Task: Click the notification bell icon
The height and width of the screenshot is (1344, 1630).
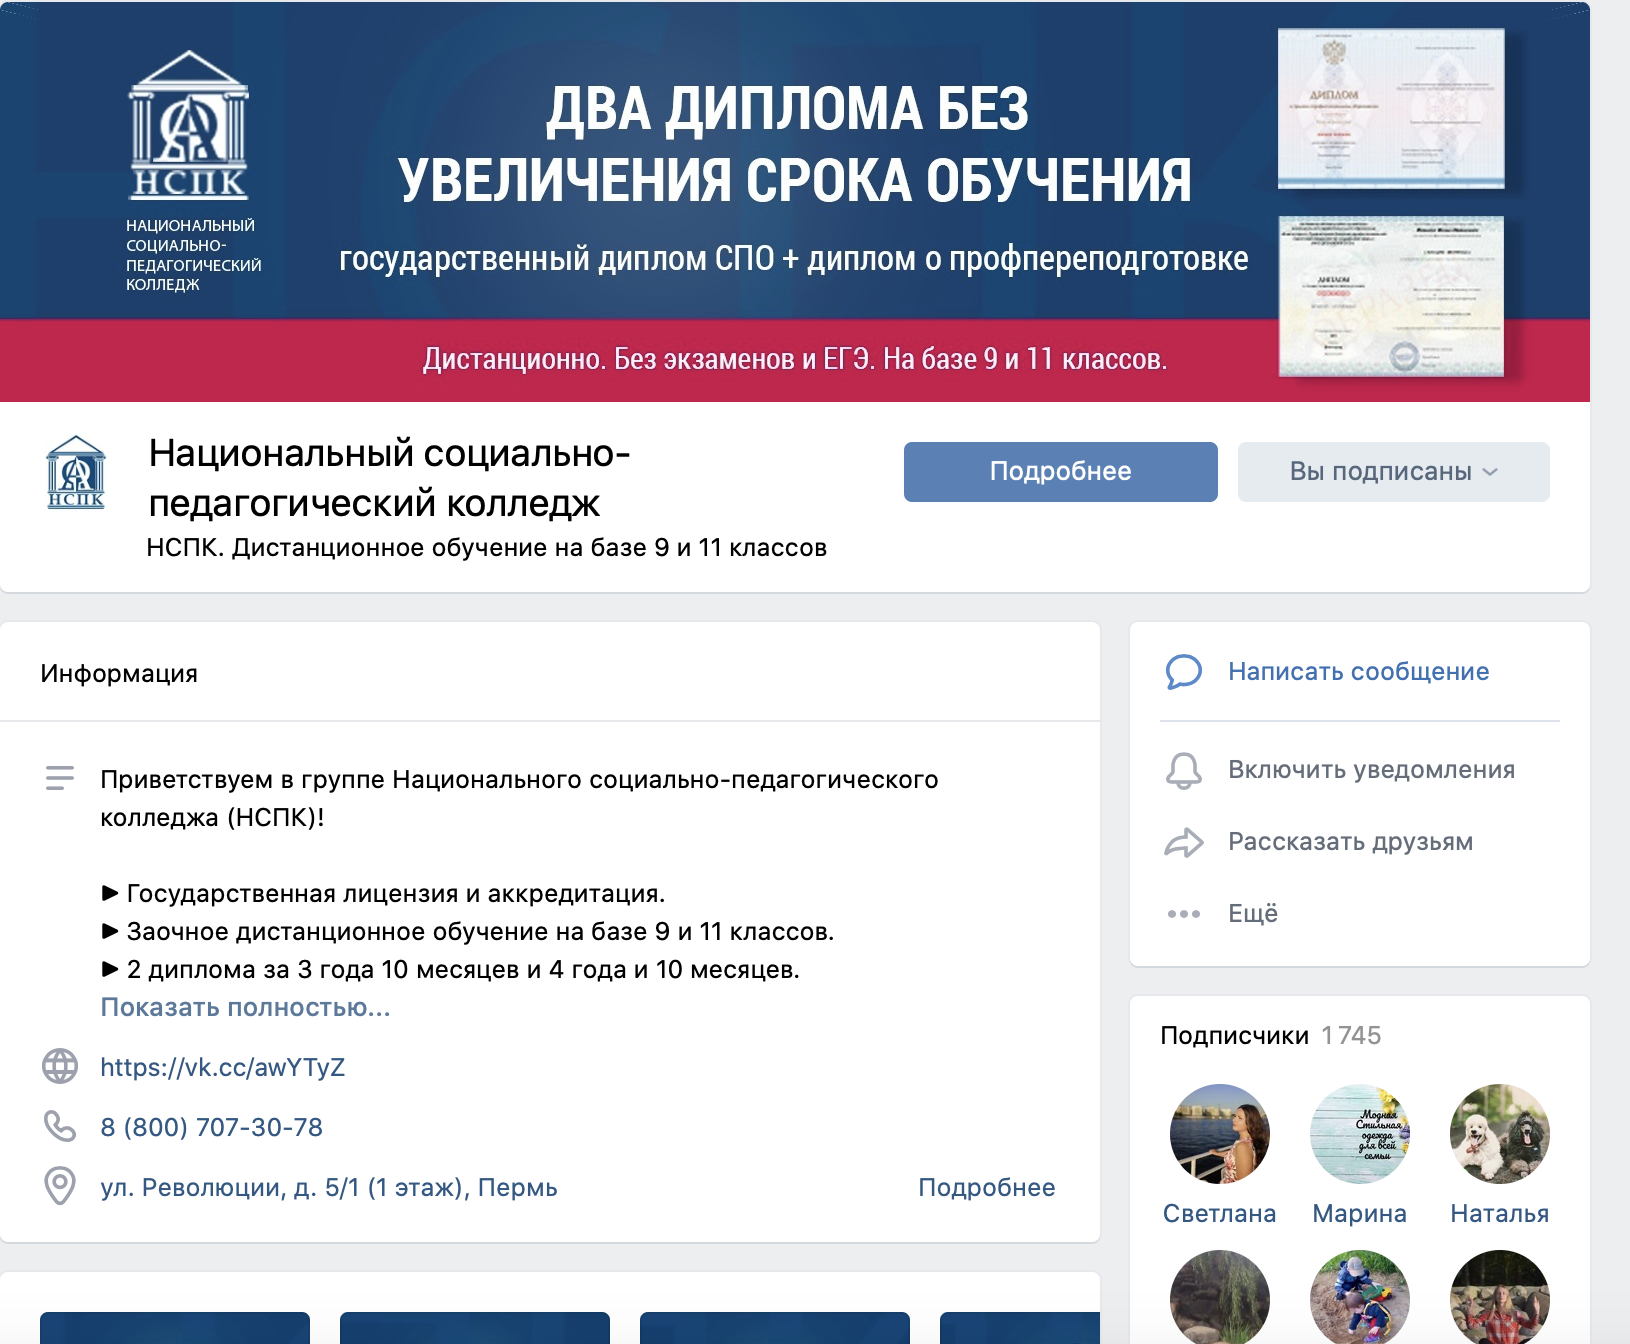Action: pos(1185,770)
